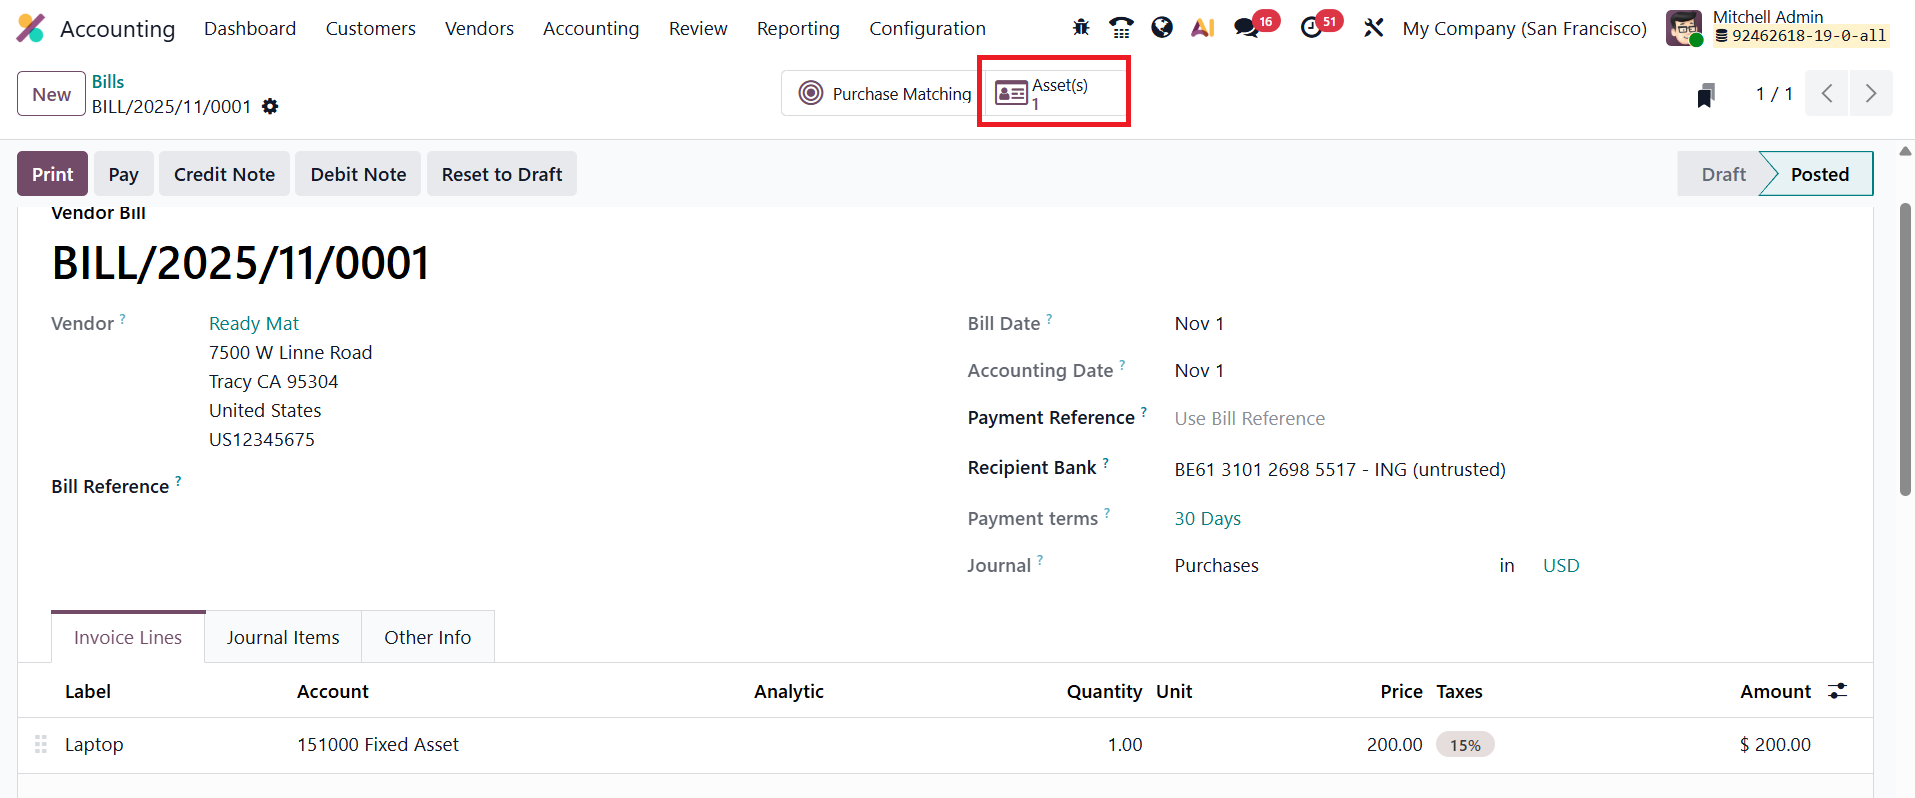Switch to the Journal Items tab
Viewport: 1915px width, 798px height.
(283, 637)
